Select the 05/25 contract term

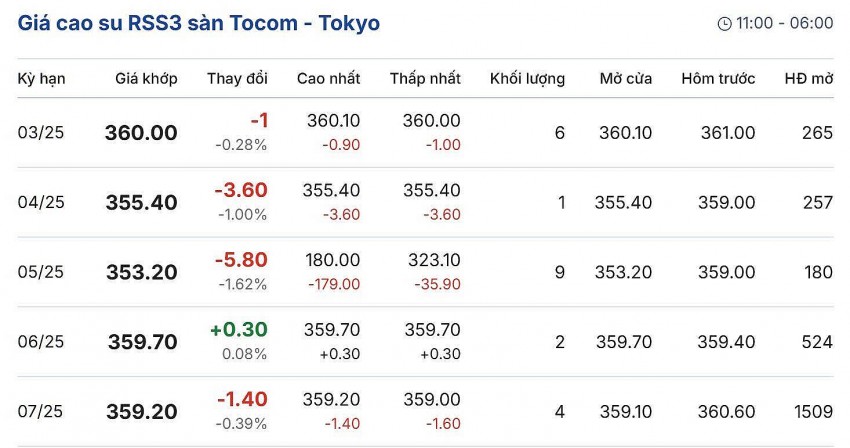(x=41, y=272)
